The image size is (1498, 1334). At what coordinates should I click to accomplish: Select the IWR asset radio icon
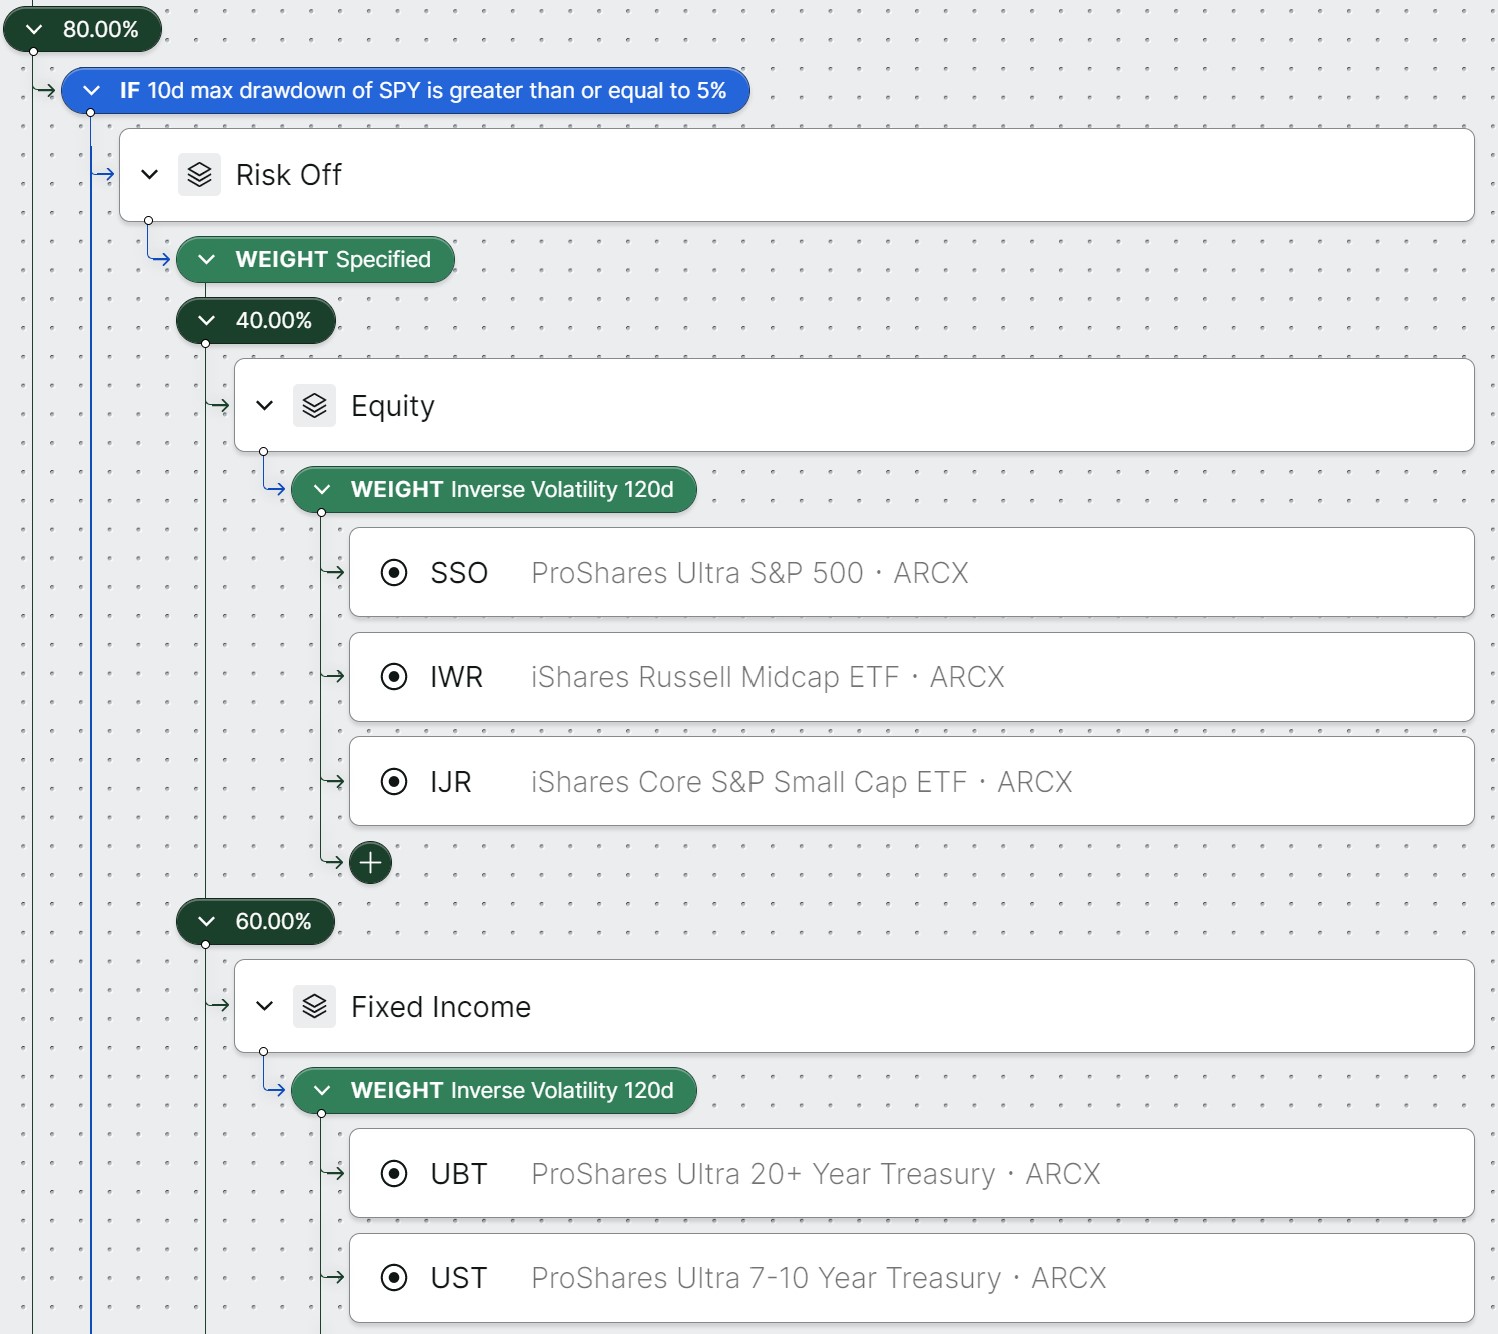point(394,677)
